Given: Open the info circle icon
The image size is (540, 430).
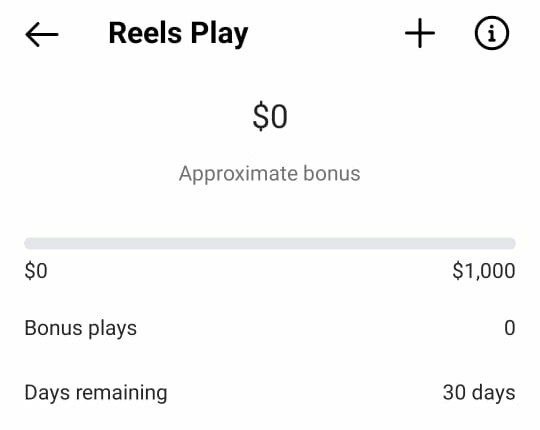Looking at the screenshot, I should pos(491,33).
